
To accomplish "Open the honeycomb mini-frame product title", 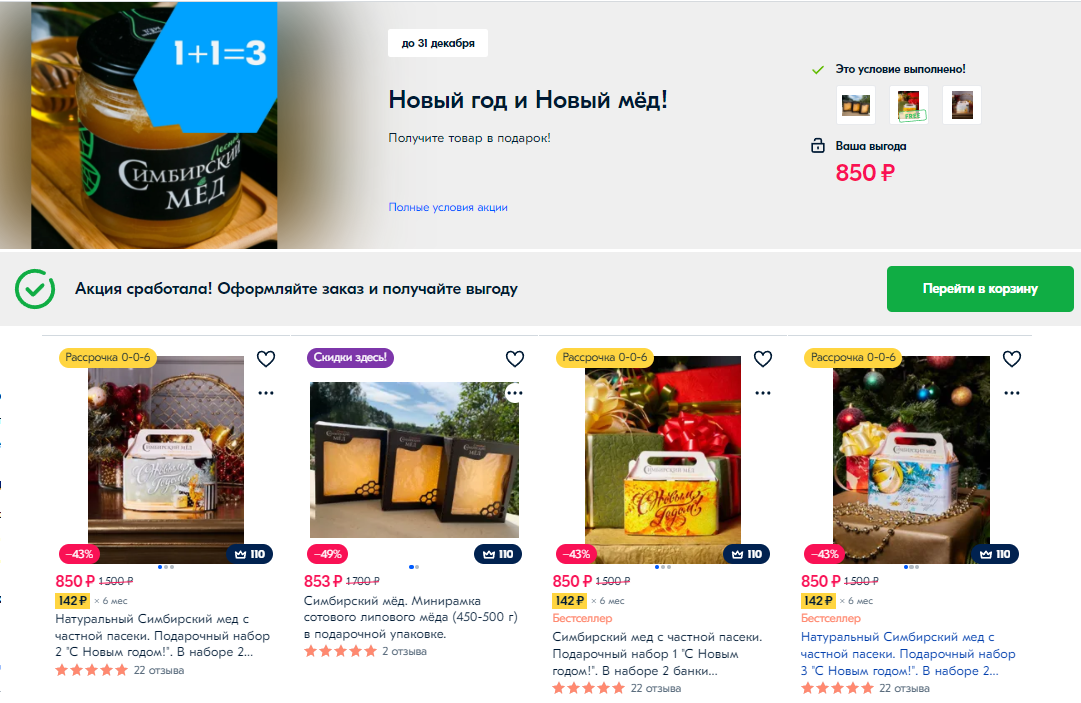I will (x=410, y=617).
